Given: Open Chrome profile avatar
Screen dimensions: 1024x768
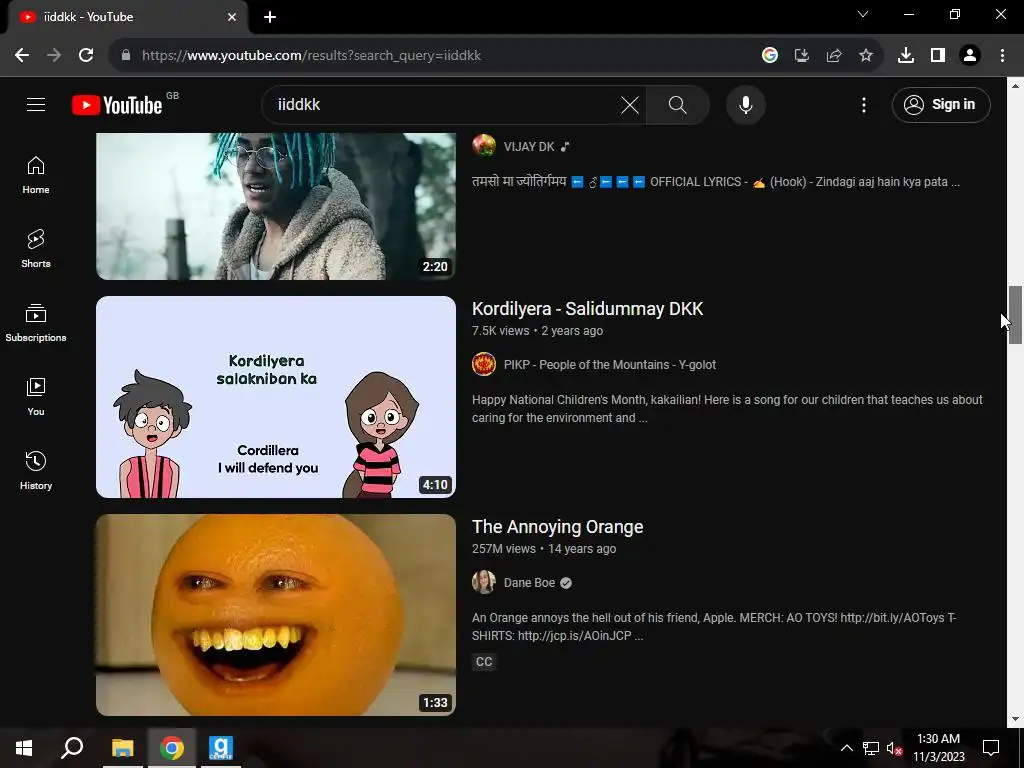Looking at the screenshot, I should [x=970, y=56].
